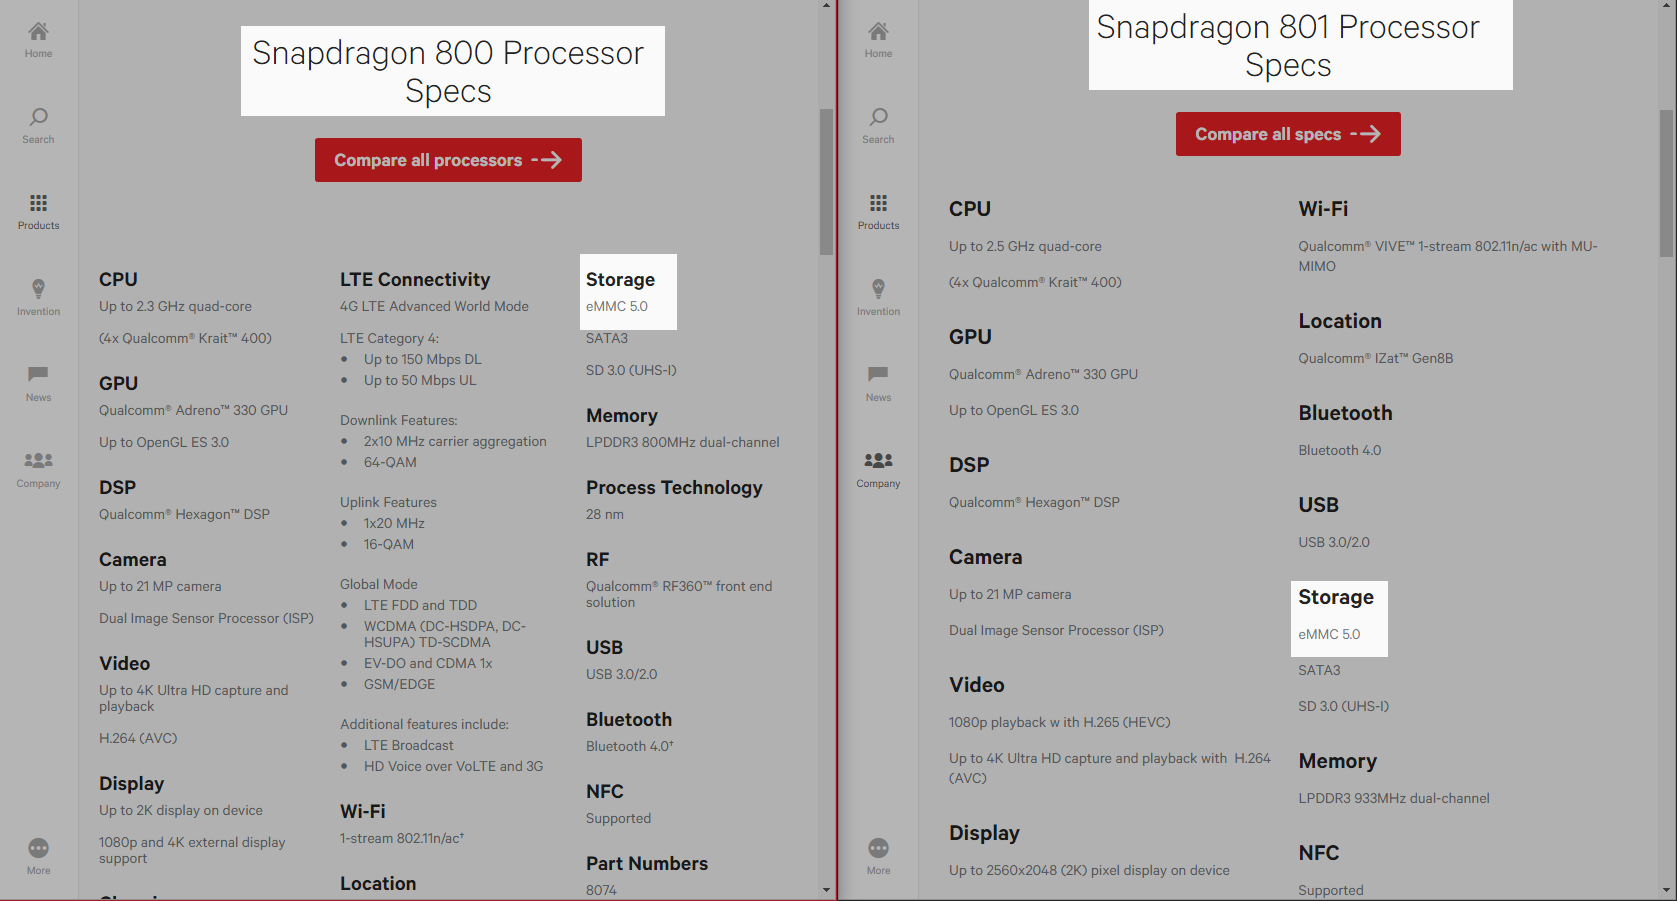Click the Home icon in left pane sidebar
Screen dimensions: 1677x901
38,40
